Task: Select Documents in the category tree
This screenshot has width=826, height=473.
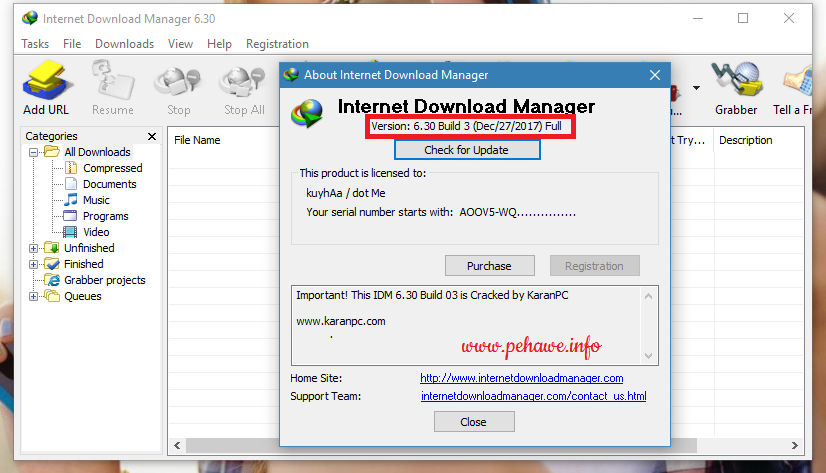Action: pyautogui.click(x=110, y=184)
